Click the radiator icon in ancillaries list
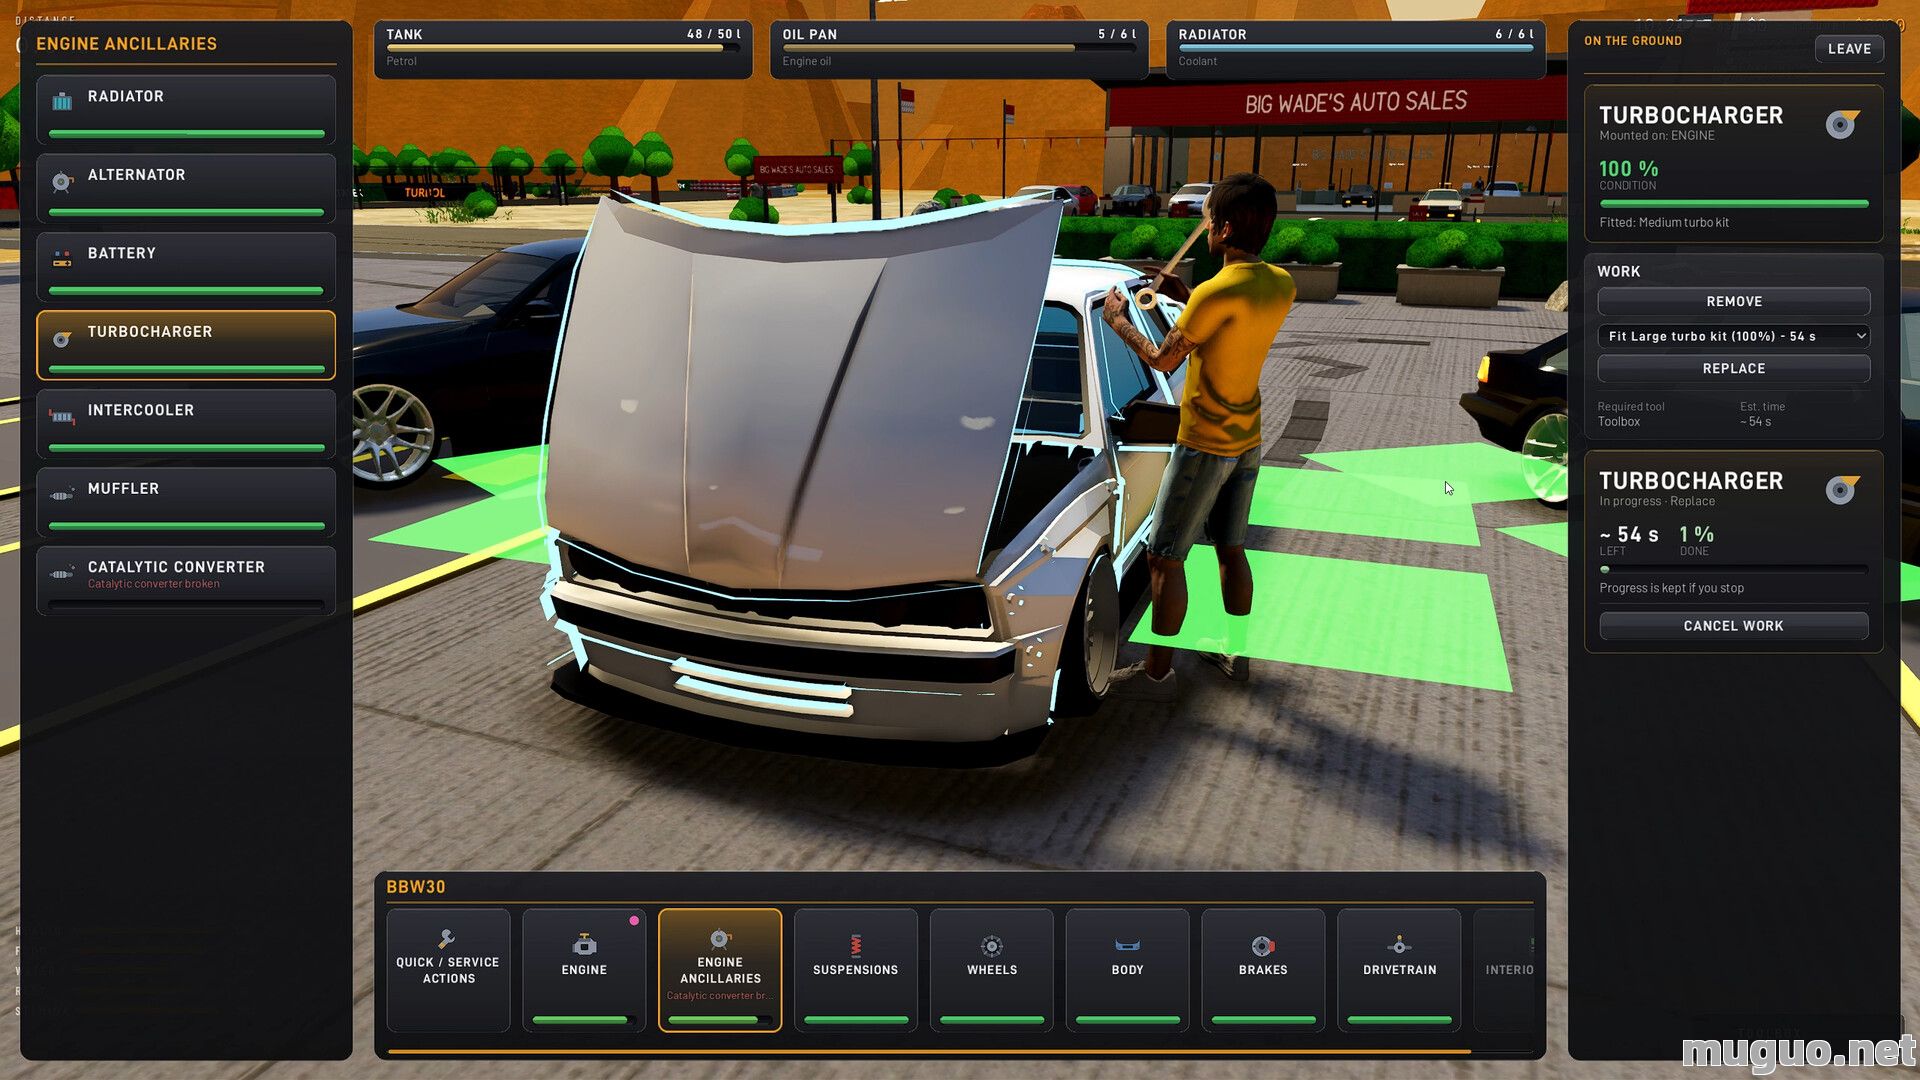 coord(62,101)
